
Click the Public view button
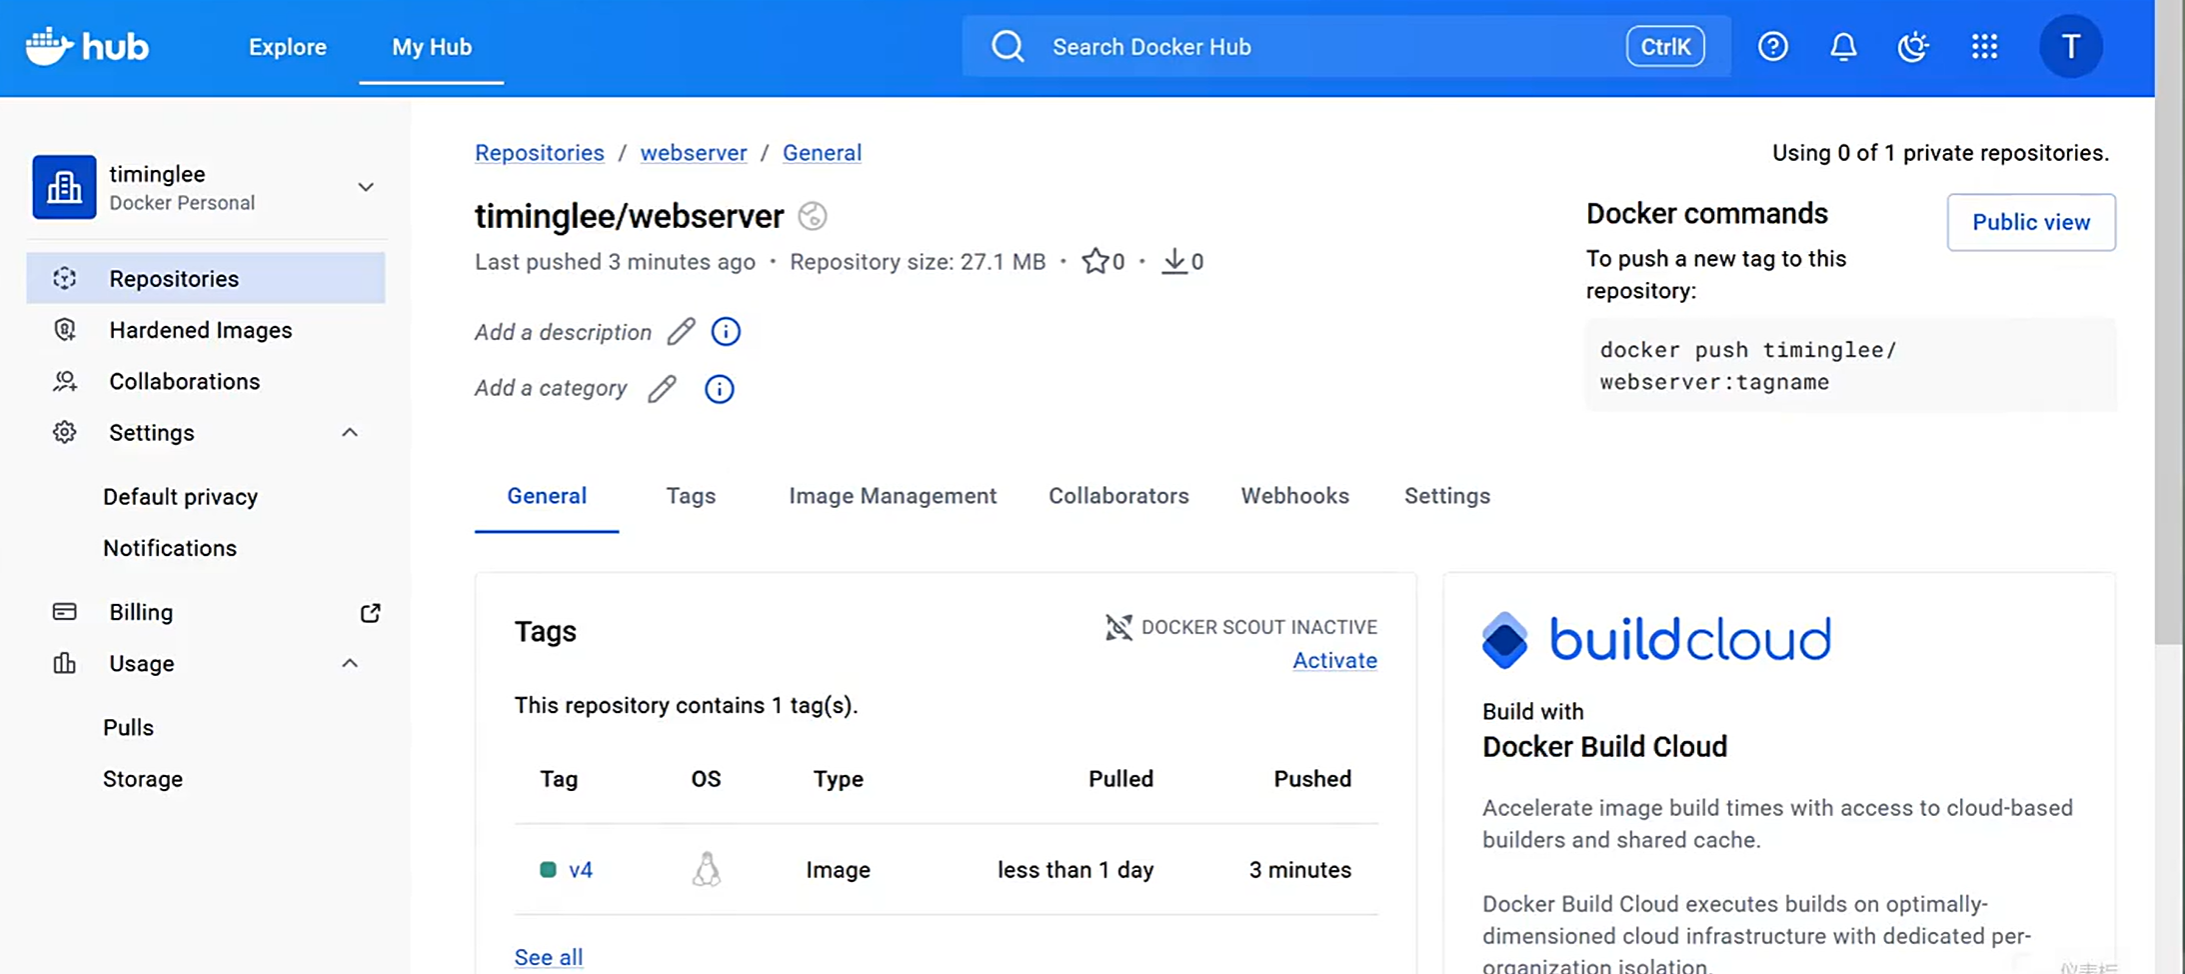click(2031, 222)
